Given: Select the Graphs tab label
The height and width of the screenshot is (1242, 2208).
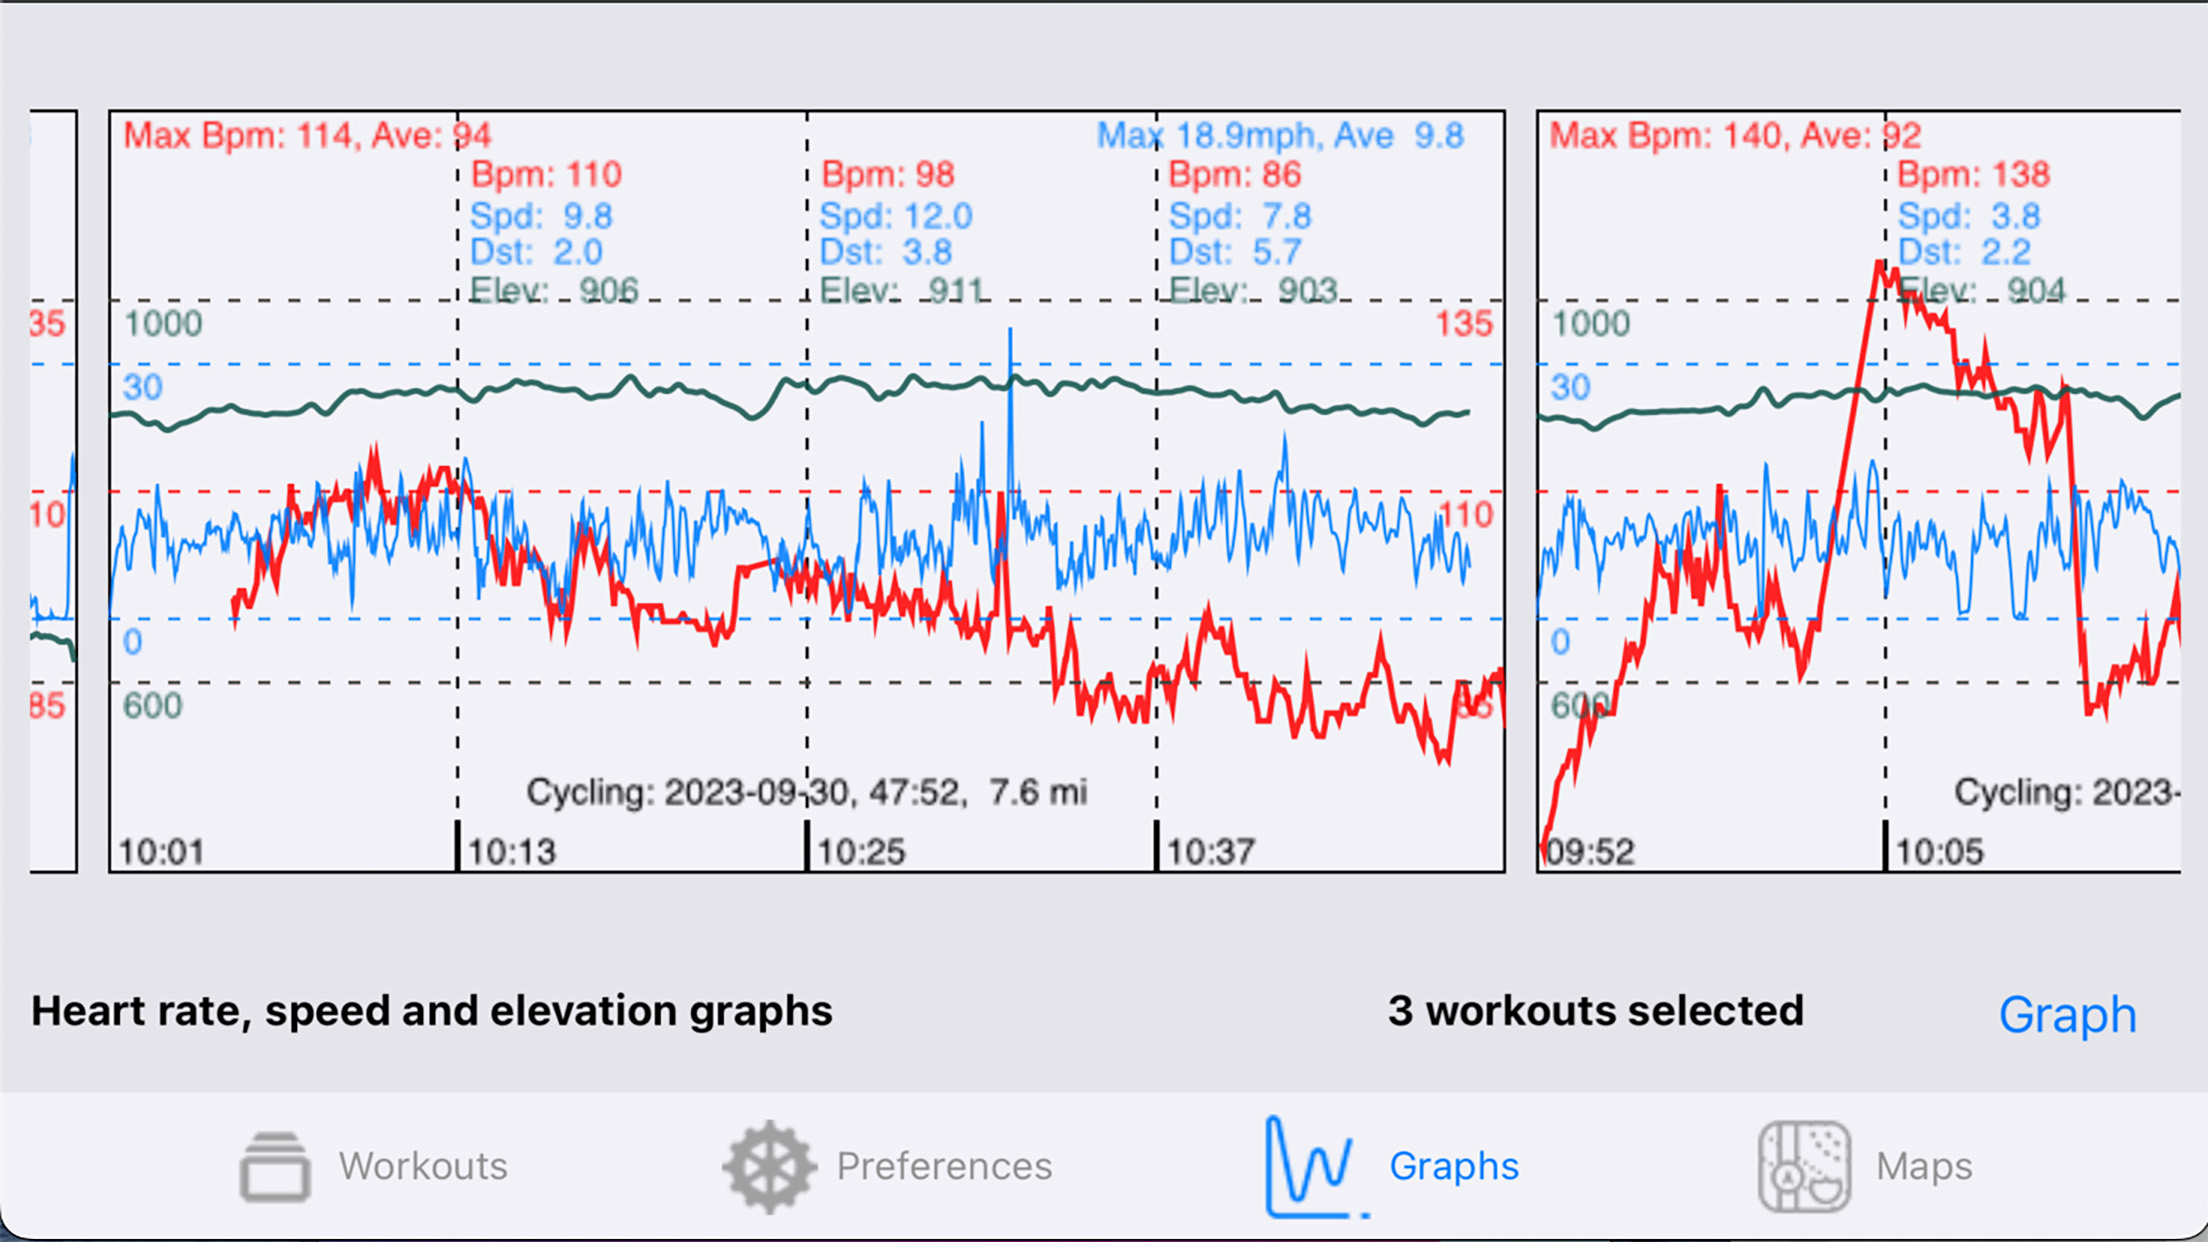Looking at the screenshot, I should click(x=1453, y=1166).
